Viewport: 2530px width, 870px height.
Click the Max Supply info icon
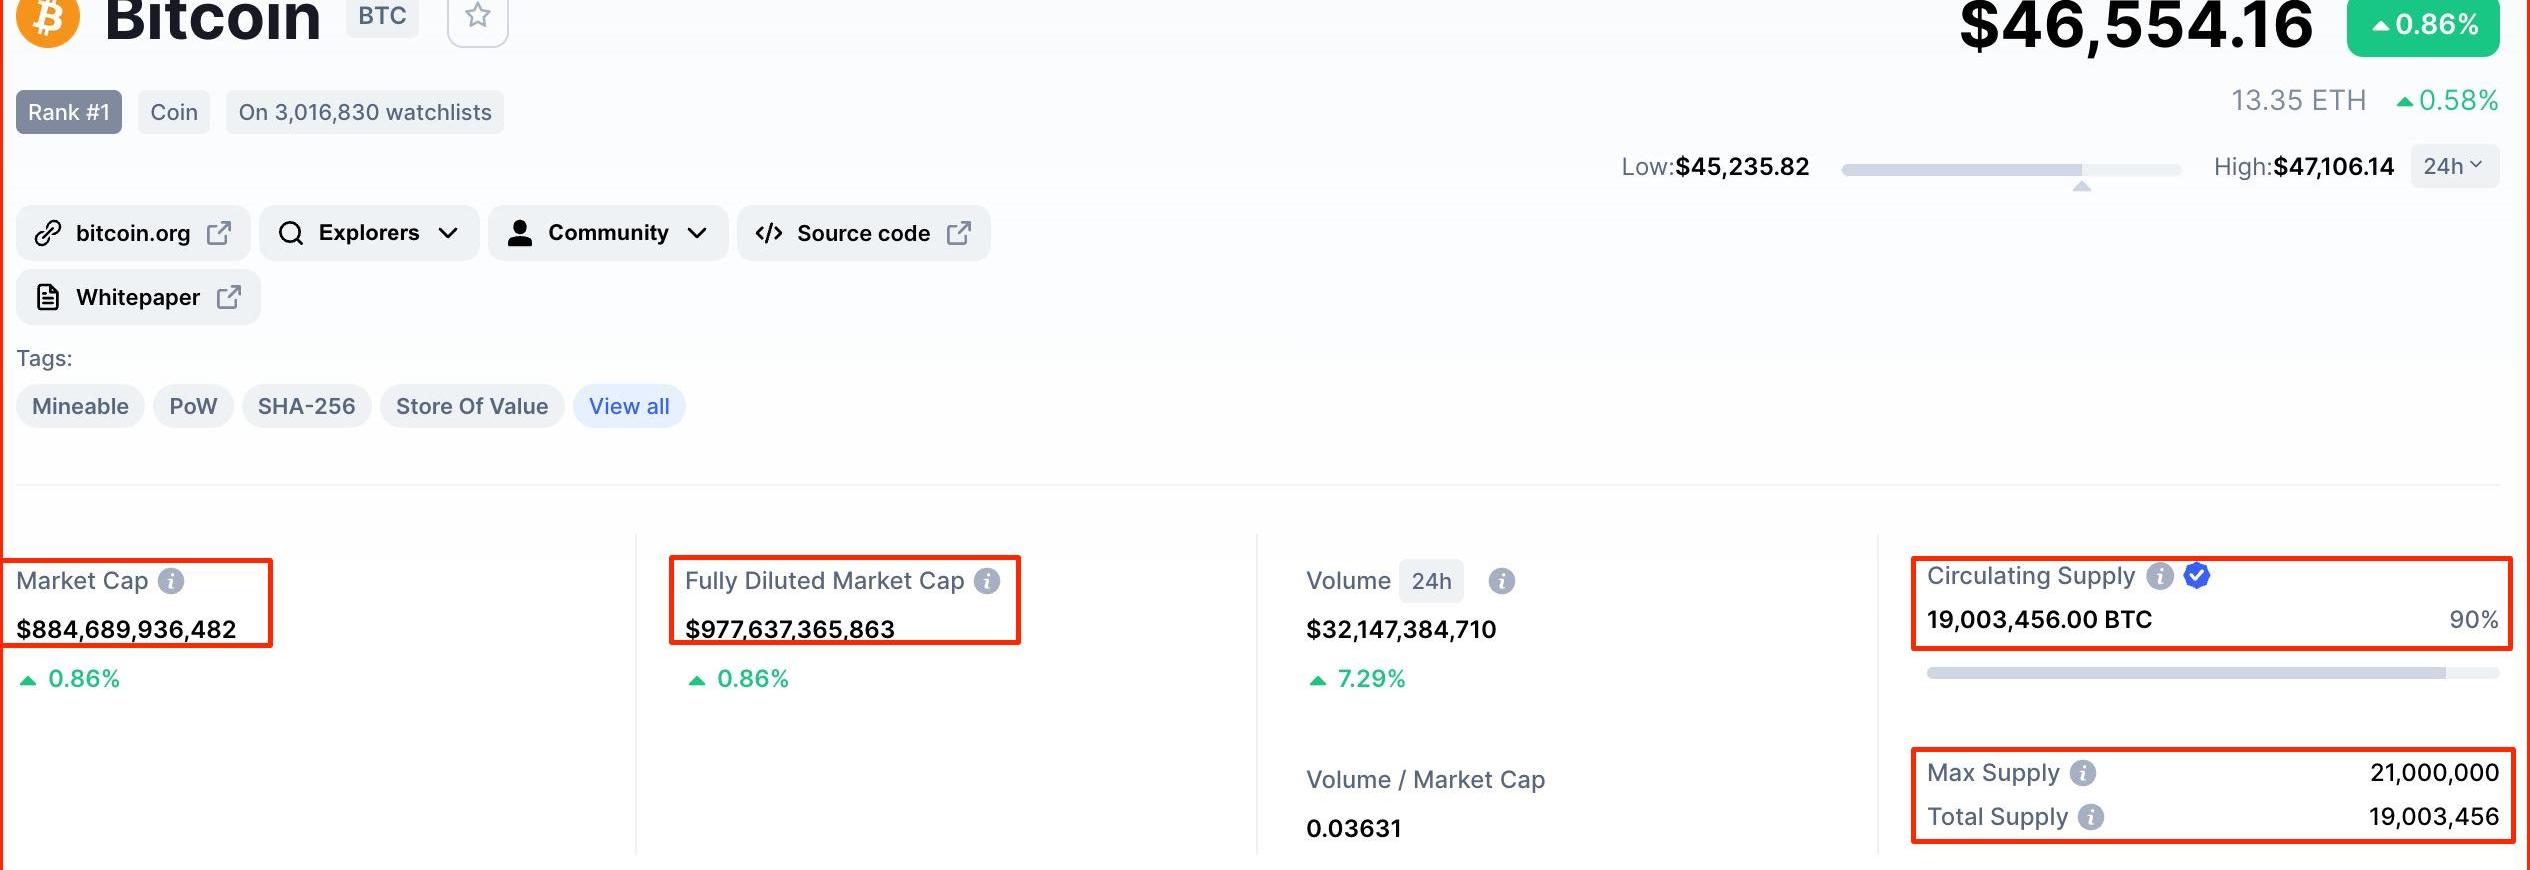coord(2083,773)
